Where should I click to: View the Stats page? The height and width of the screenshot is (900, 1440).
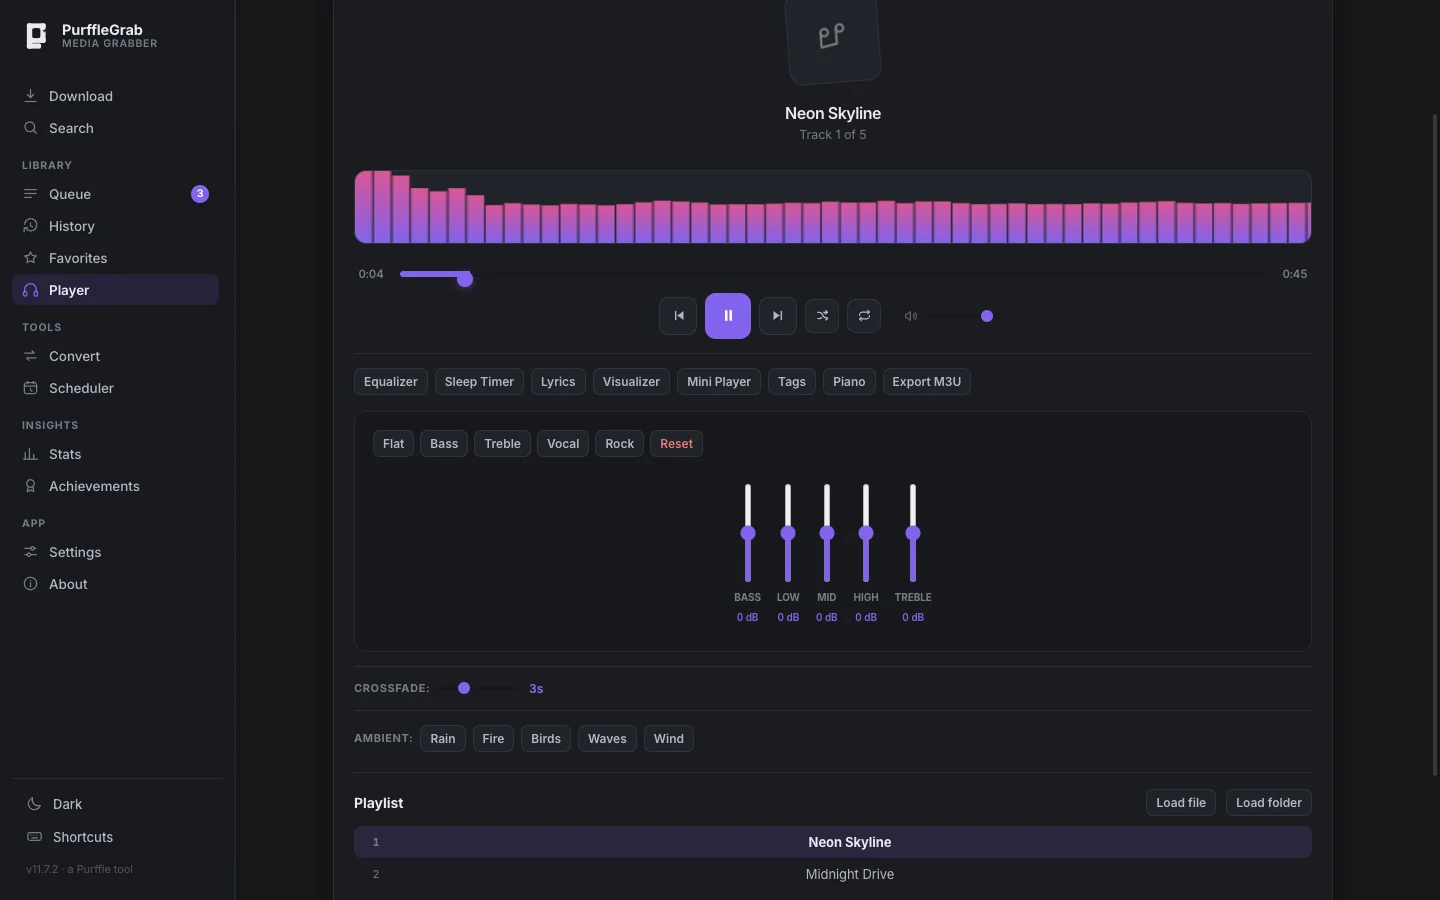tap(115, 454)
